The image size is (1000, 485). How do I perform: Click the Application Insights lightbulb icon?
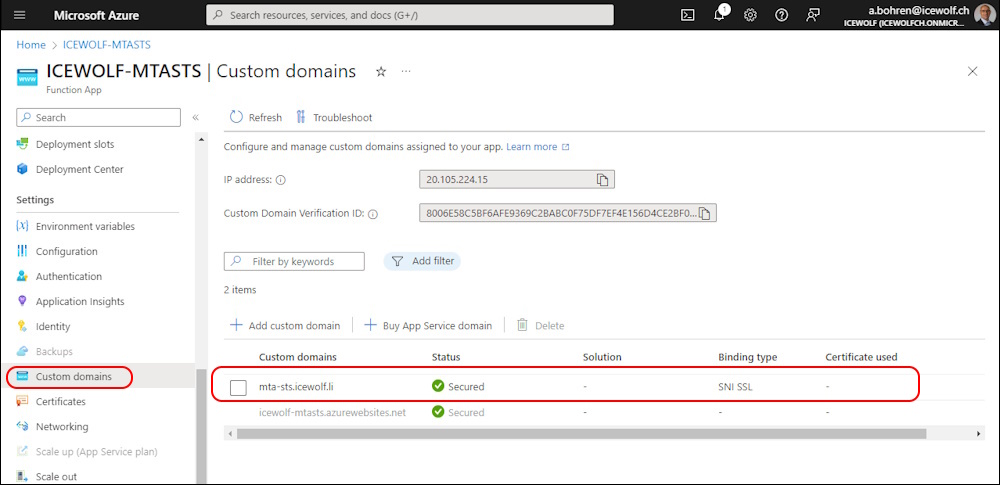[22, 301]
